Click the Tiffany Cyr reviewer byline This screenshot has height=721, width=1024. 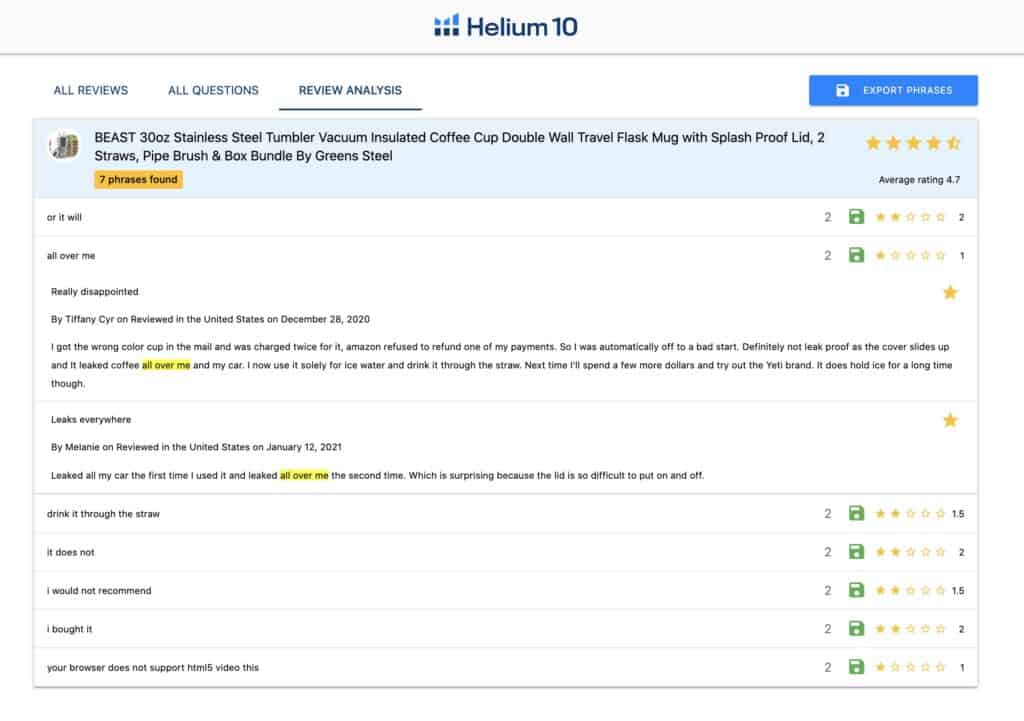[x=210, y=319]
